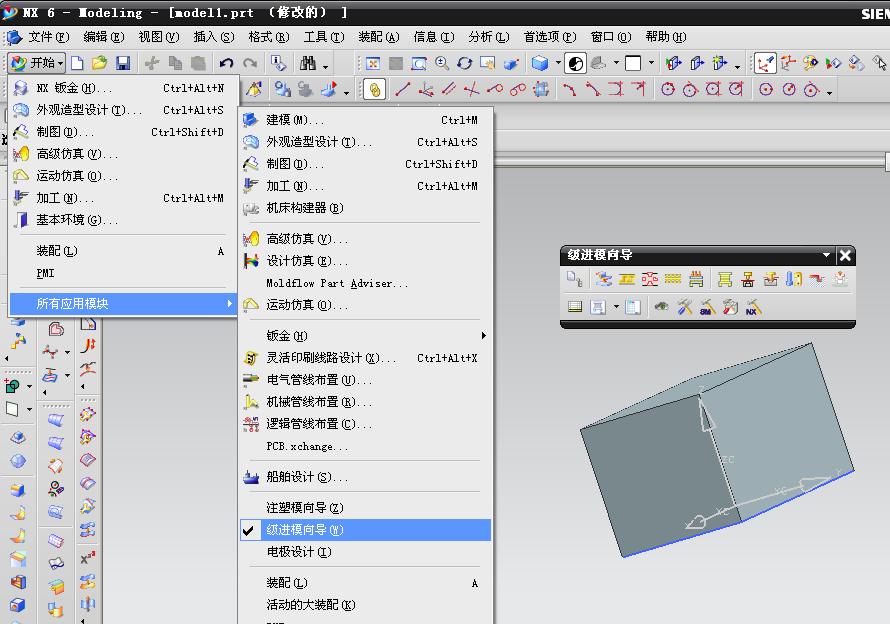Select 运动仿真 in the left start menu

point(123,176)
